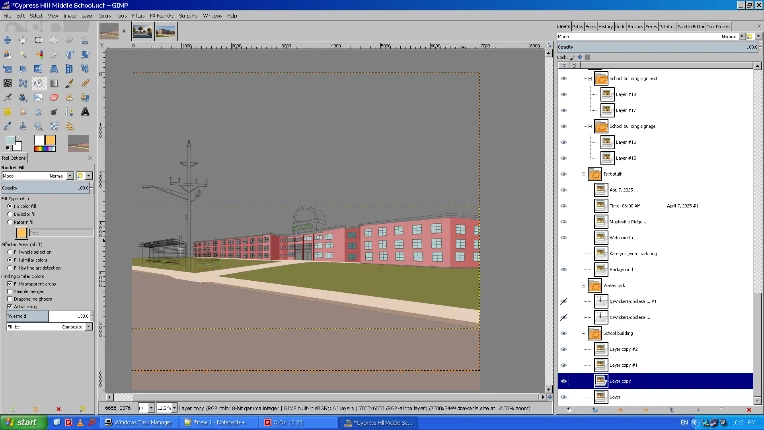The image size is (764, 430).
Task: Switch to the Layers tab
Action: click(x=564, y=26)
